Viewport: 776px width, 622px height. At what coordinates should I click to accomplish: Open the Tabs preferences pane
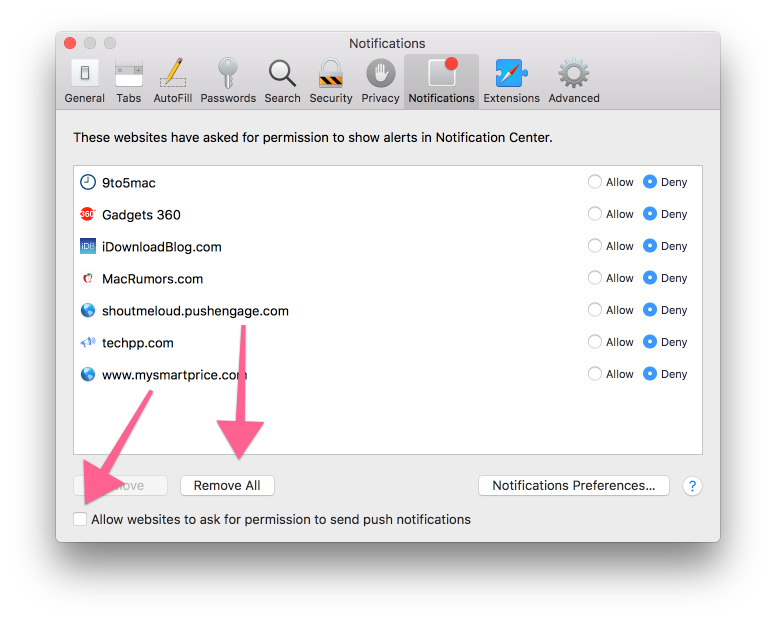point(129,82)
